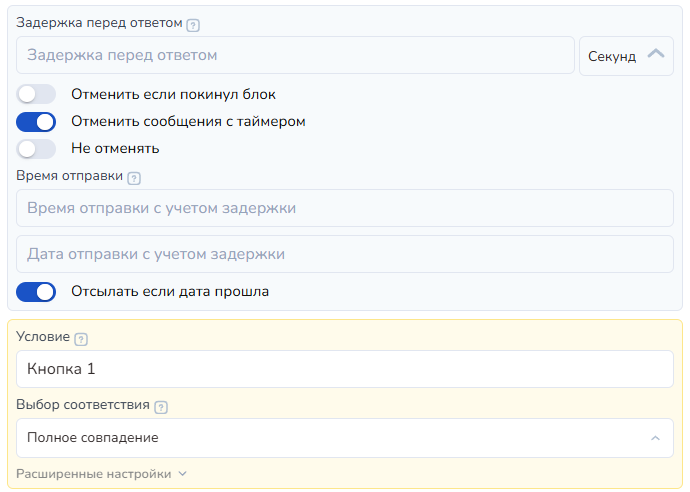Enable Отменить если покинул блок toggle
Image resolution: width=690 pixels, height=492 pixels.
click(x=36, y=94)
